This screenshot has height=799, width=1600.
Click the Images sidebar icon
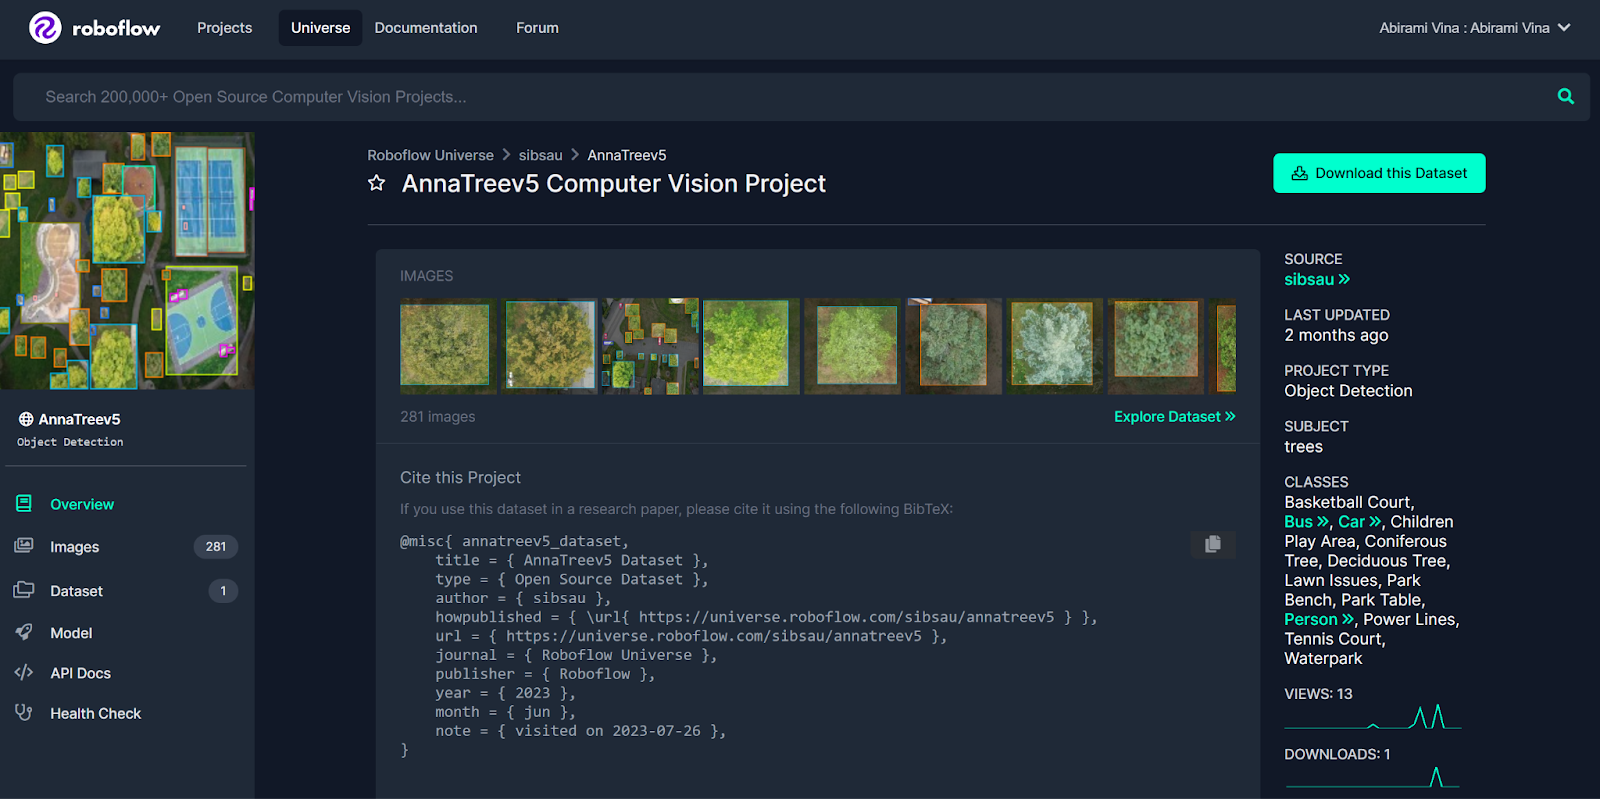[x=24, y=546]
